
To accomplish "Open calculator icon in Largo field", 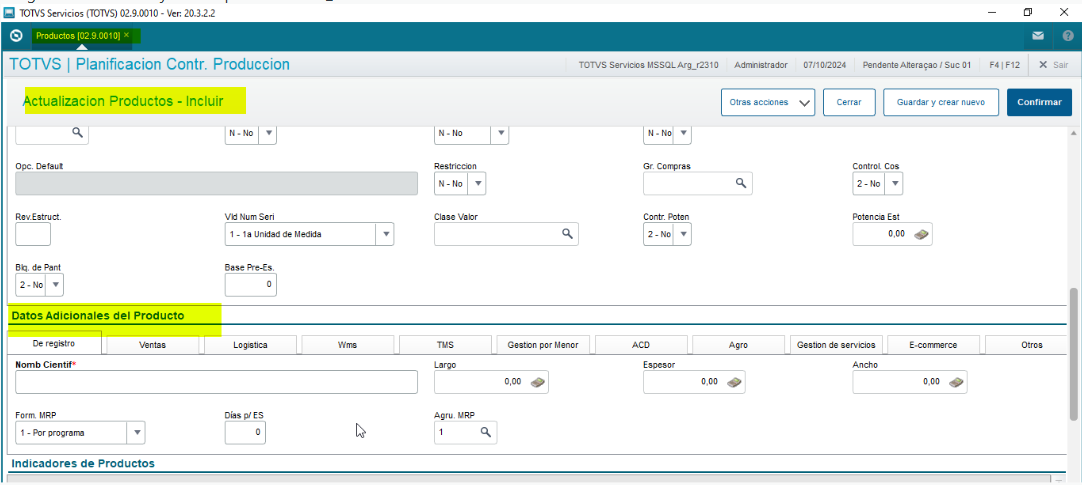I will pos(538,382).
